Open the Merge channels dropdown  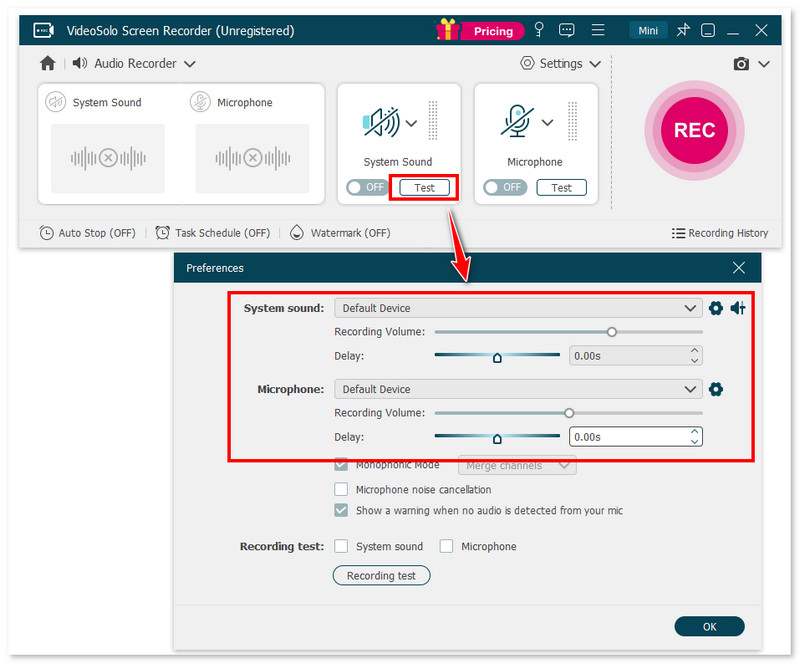coord(517,465)
